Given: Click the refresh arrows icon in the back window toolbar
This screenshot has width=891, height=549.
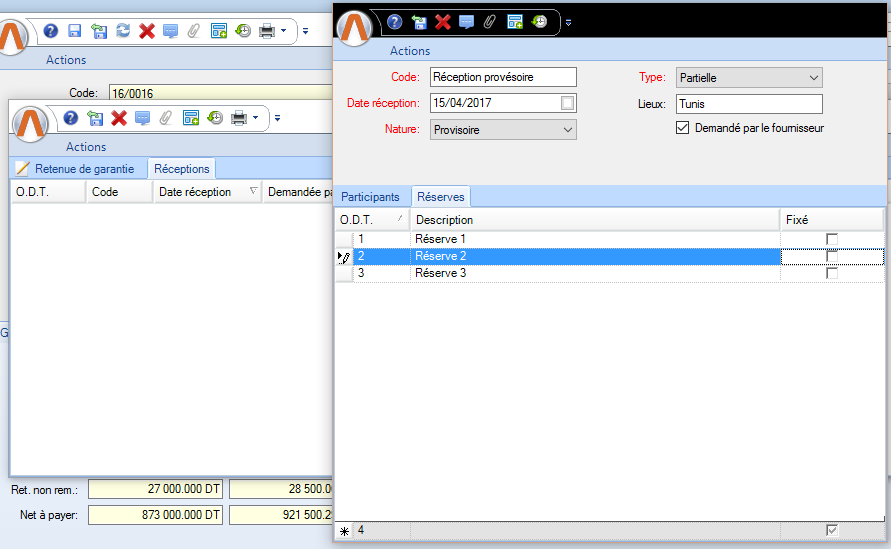Looking at the screenshot, I should click(x=123, y=31).
